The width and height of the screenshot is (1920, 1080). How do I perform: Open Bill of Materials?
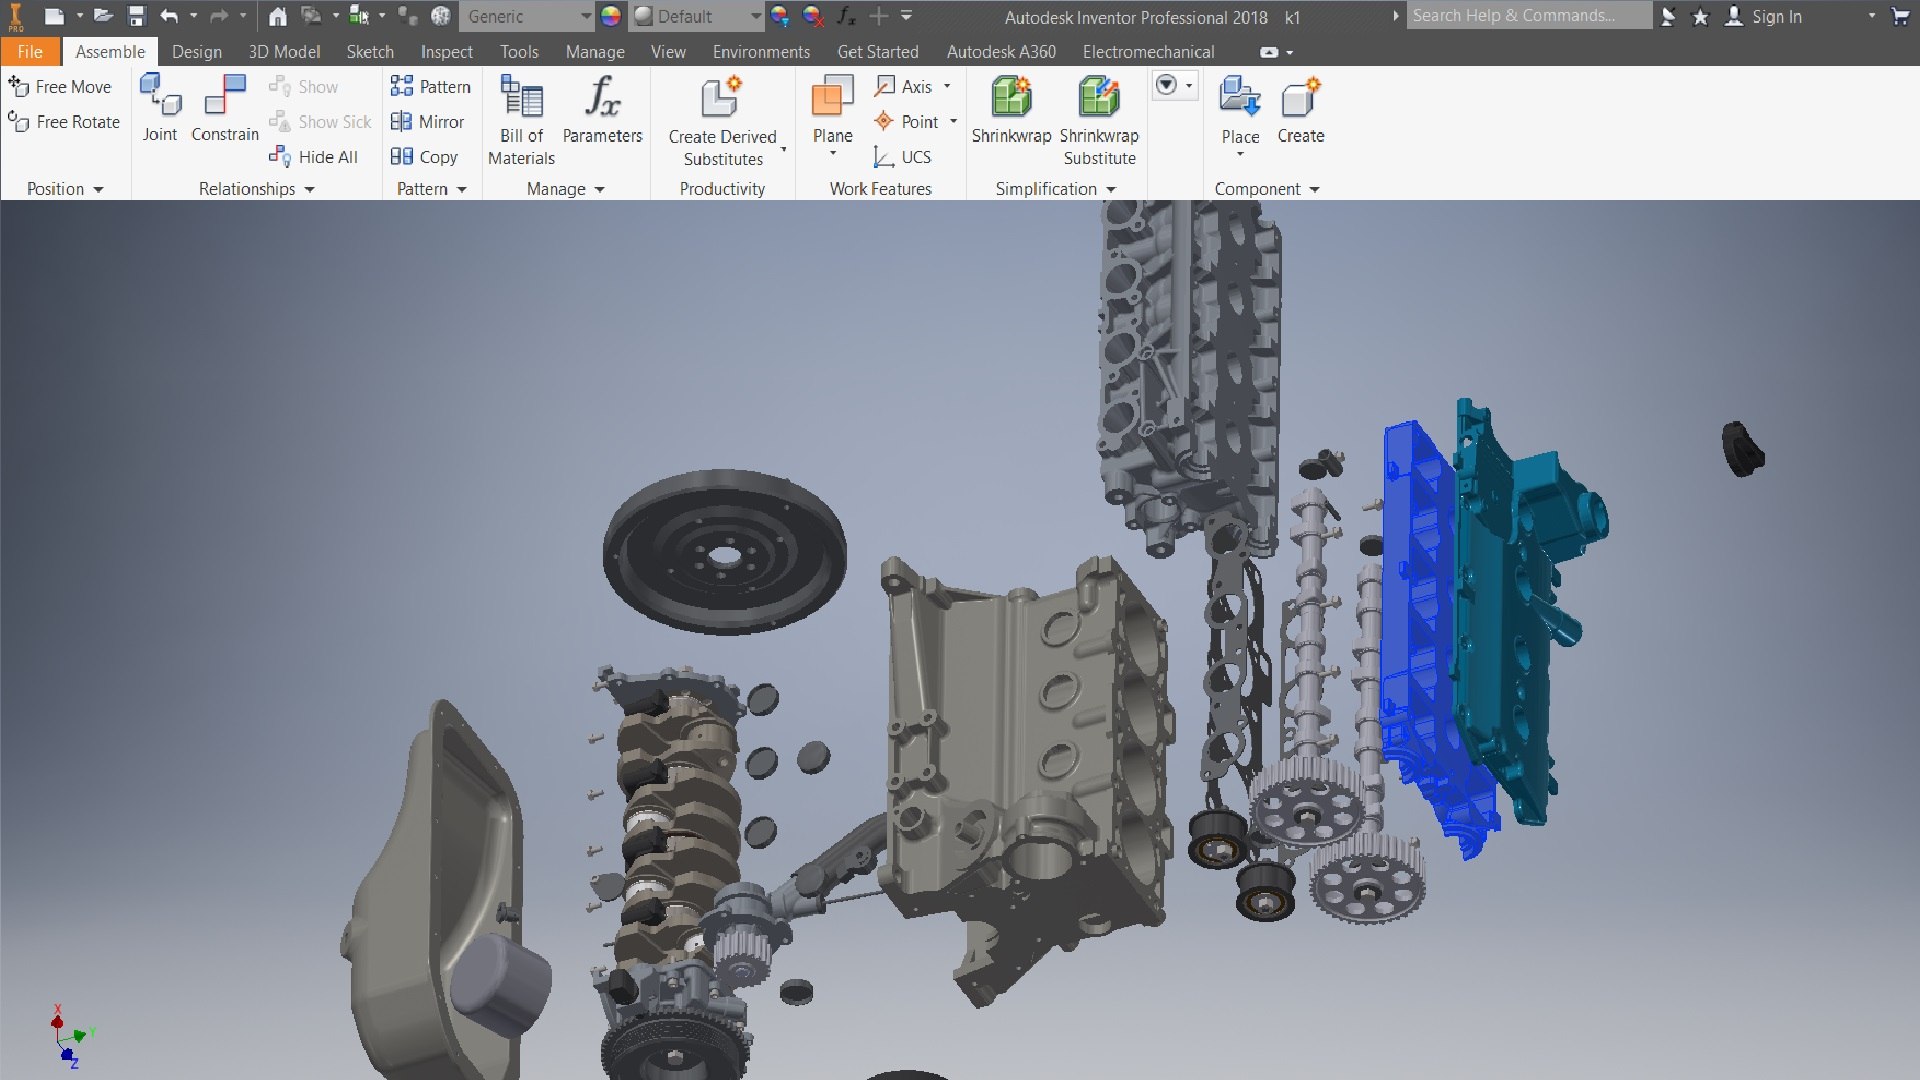521,120
